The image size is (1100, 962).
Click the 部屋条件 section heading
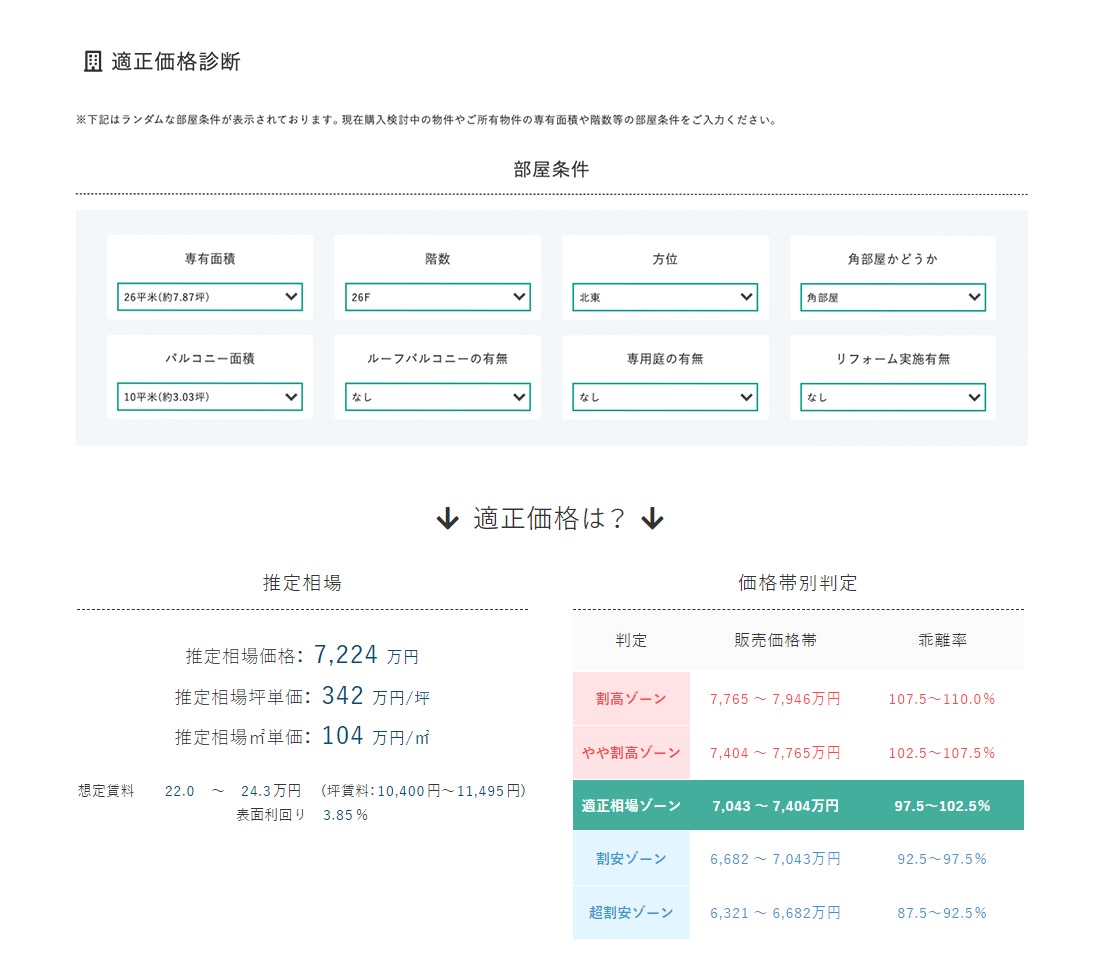tap(551, 169)
